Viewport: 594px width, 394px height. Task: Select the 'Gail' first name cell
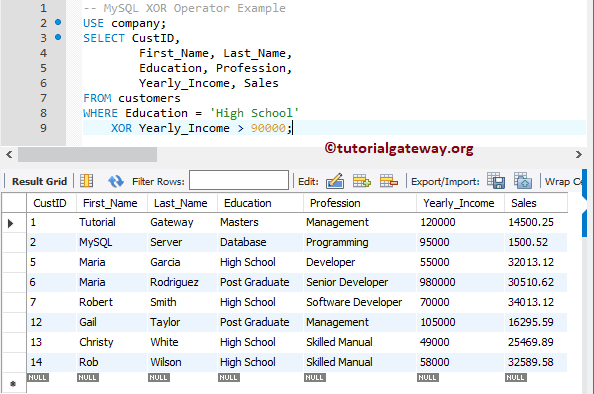tap(111, 322)
